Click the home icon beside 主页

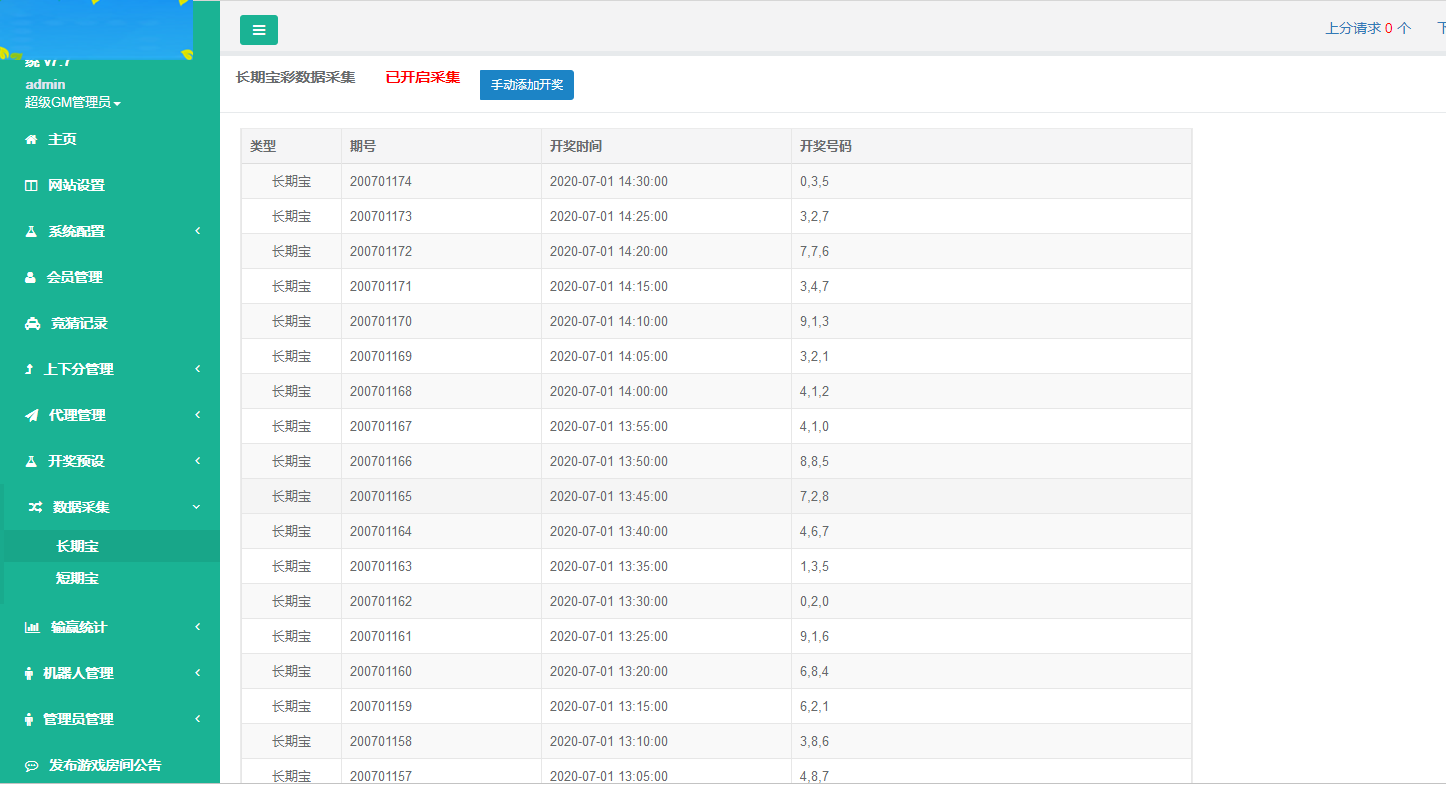31,140
